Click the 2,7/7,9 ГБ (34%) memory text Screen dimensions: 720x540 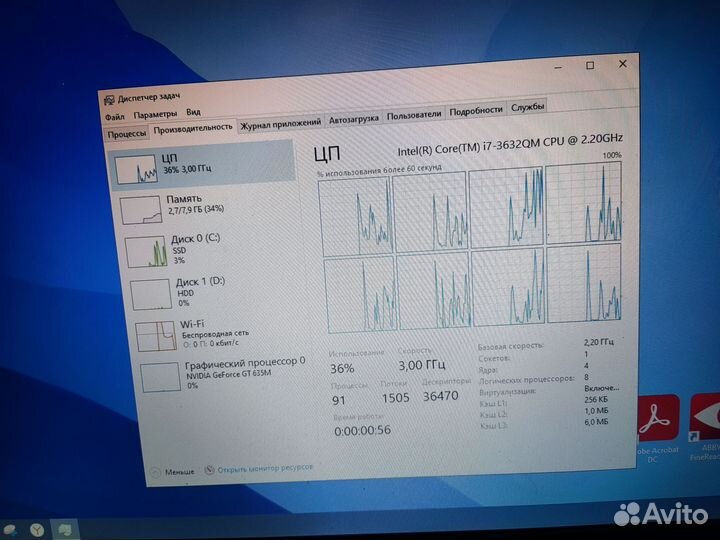coord(196,210)
